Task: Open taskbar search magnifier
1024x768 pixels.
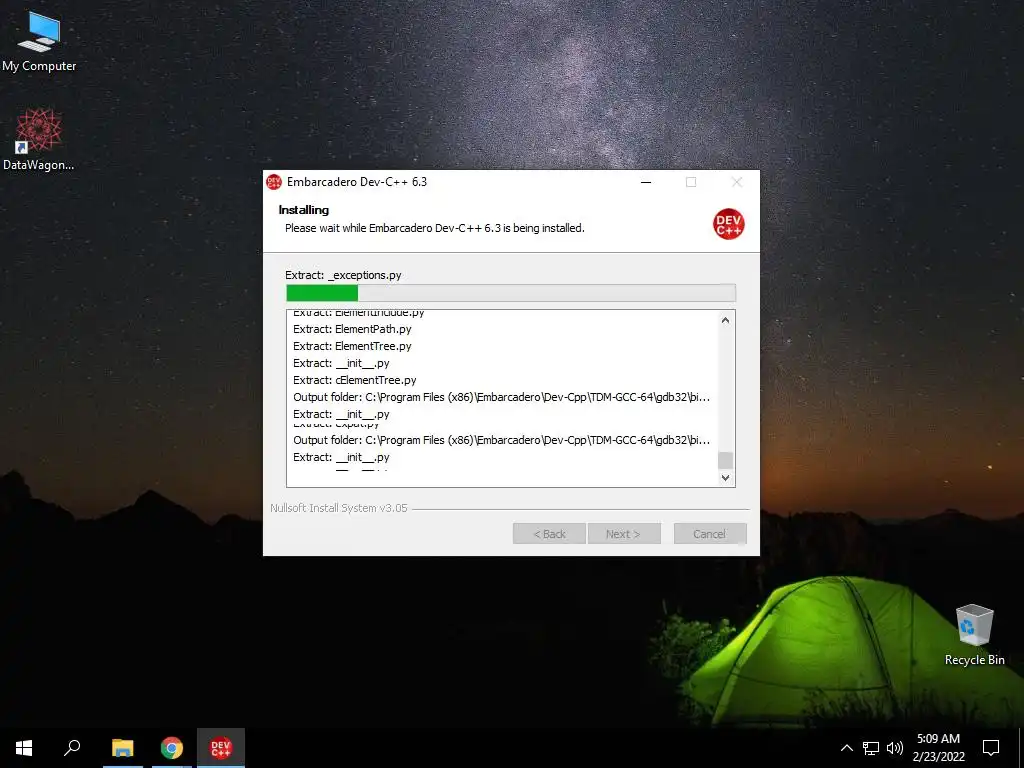Action: pos(72,748)
